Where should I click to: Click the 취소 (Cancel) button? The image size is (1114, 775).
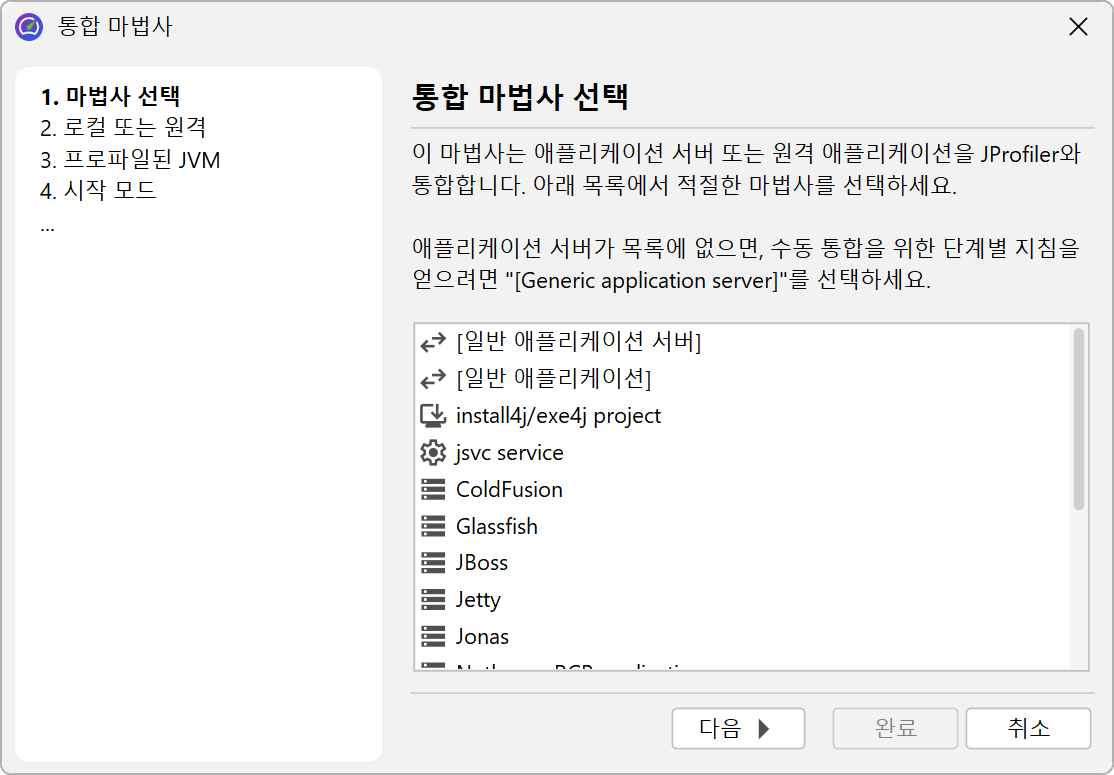point(1028,728)
